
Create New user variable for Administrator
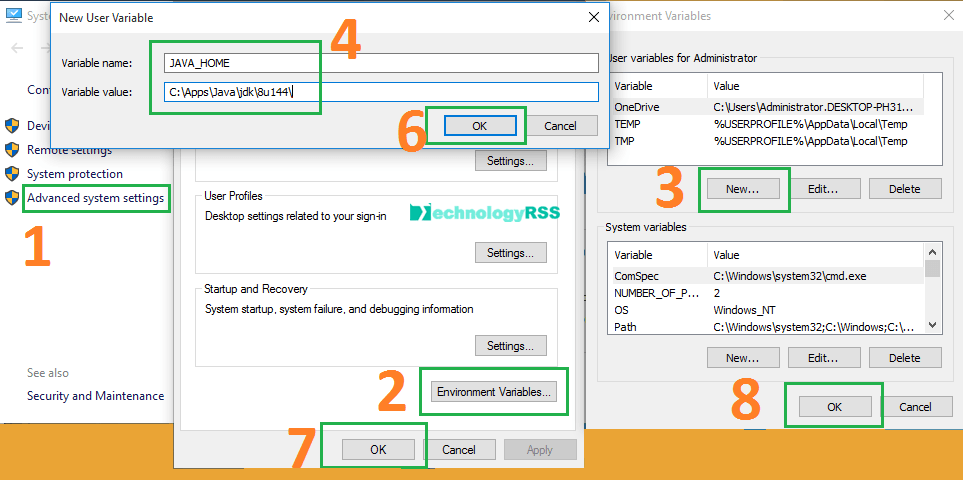[x=742, y=188]
